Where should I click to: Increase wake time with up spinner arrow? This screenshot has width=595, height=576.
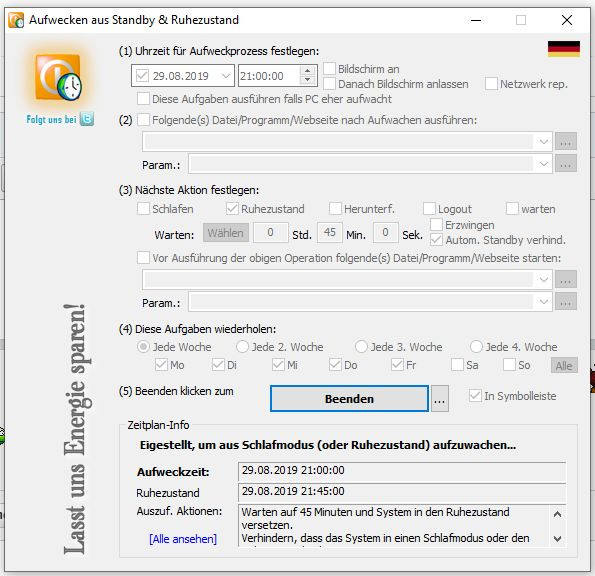pyautogui.click(x=308, y=71)
